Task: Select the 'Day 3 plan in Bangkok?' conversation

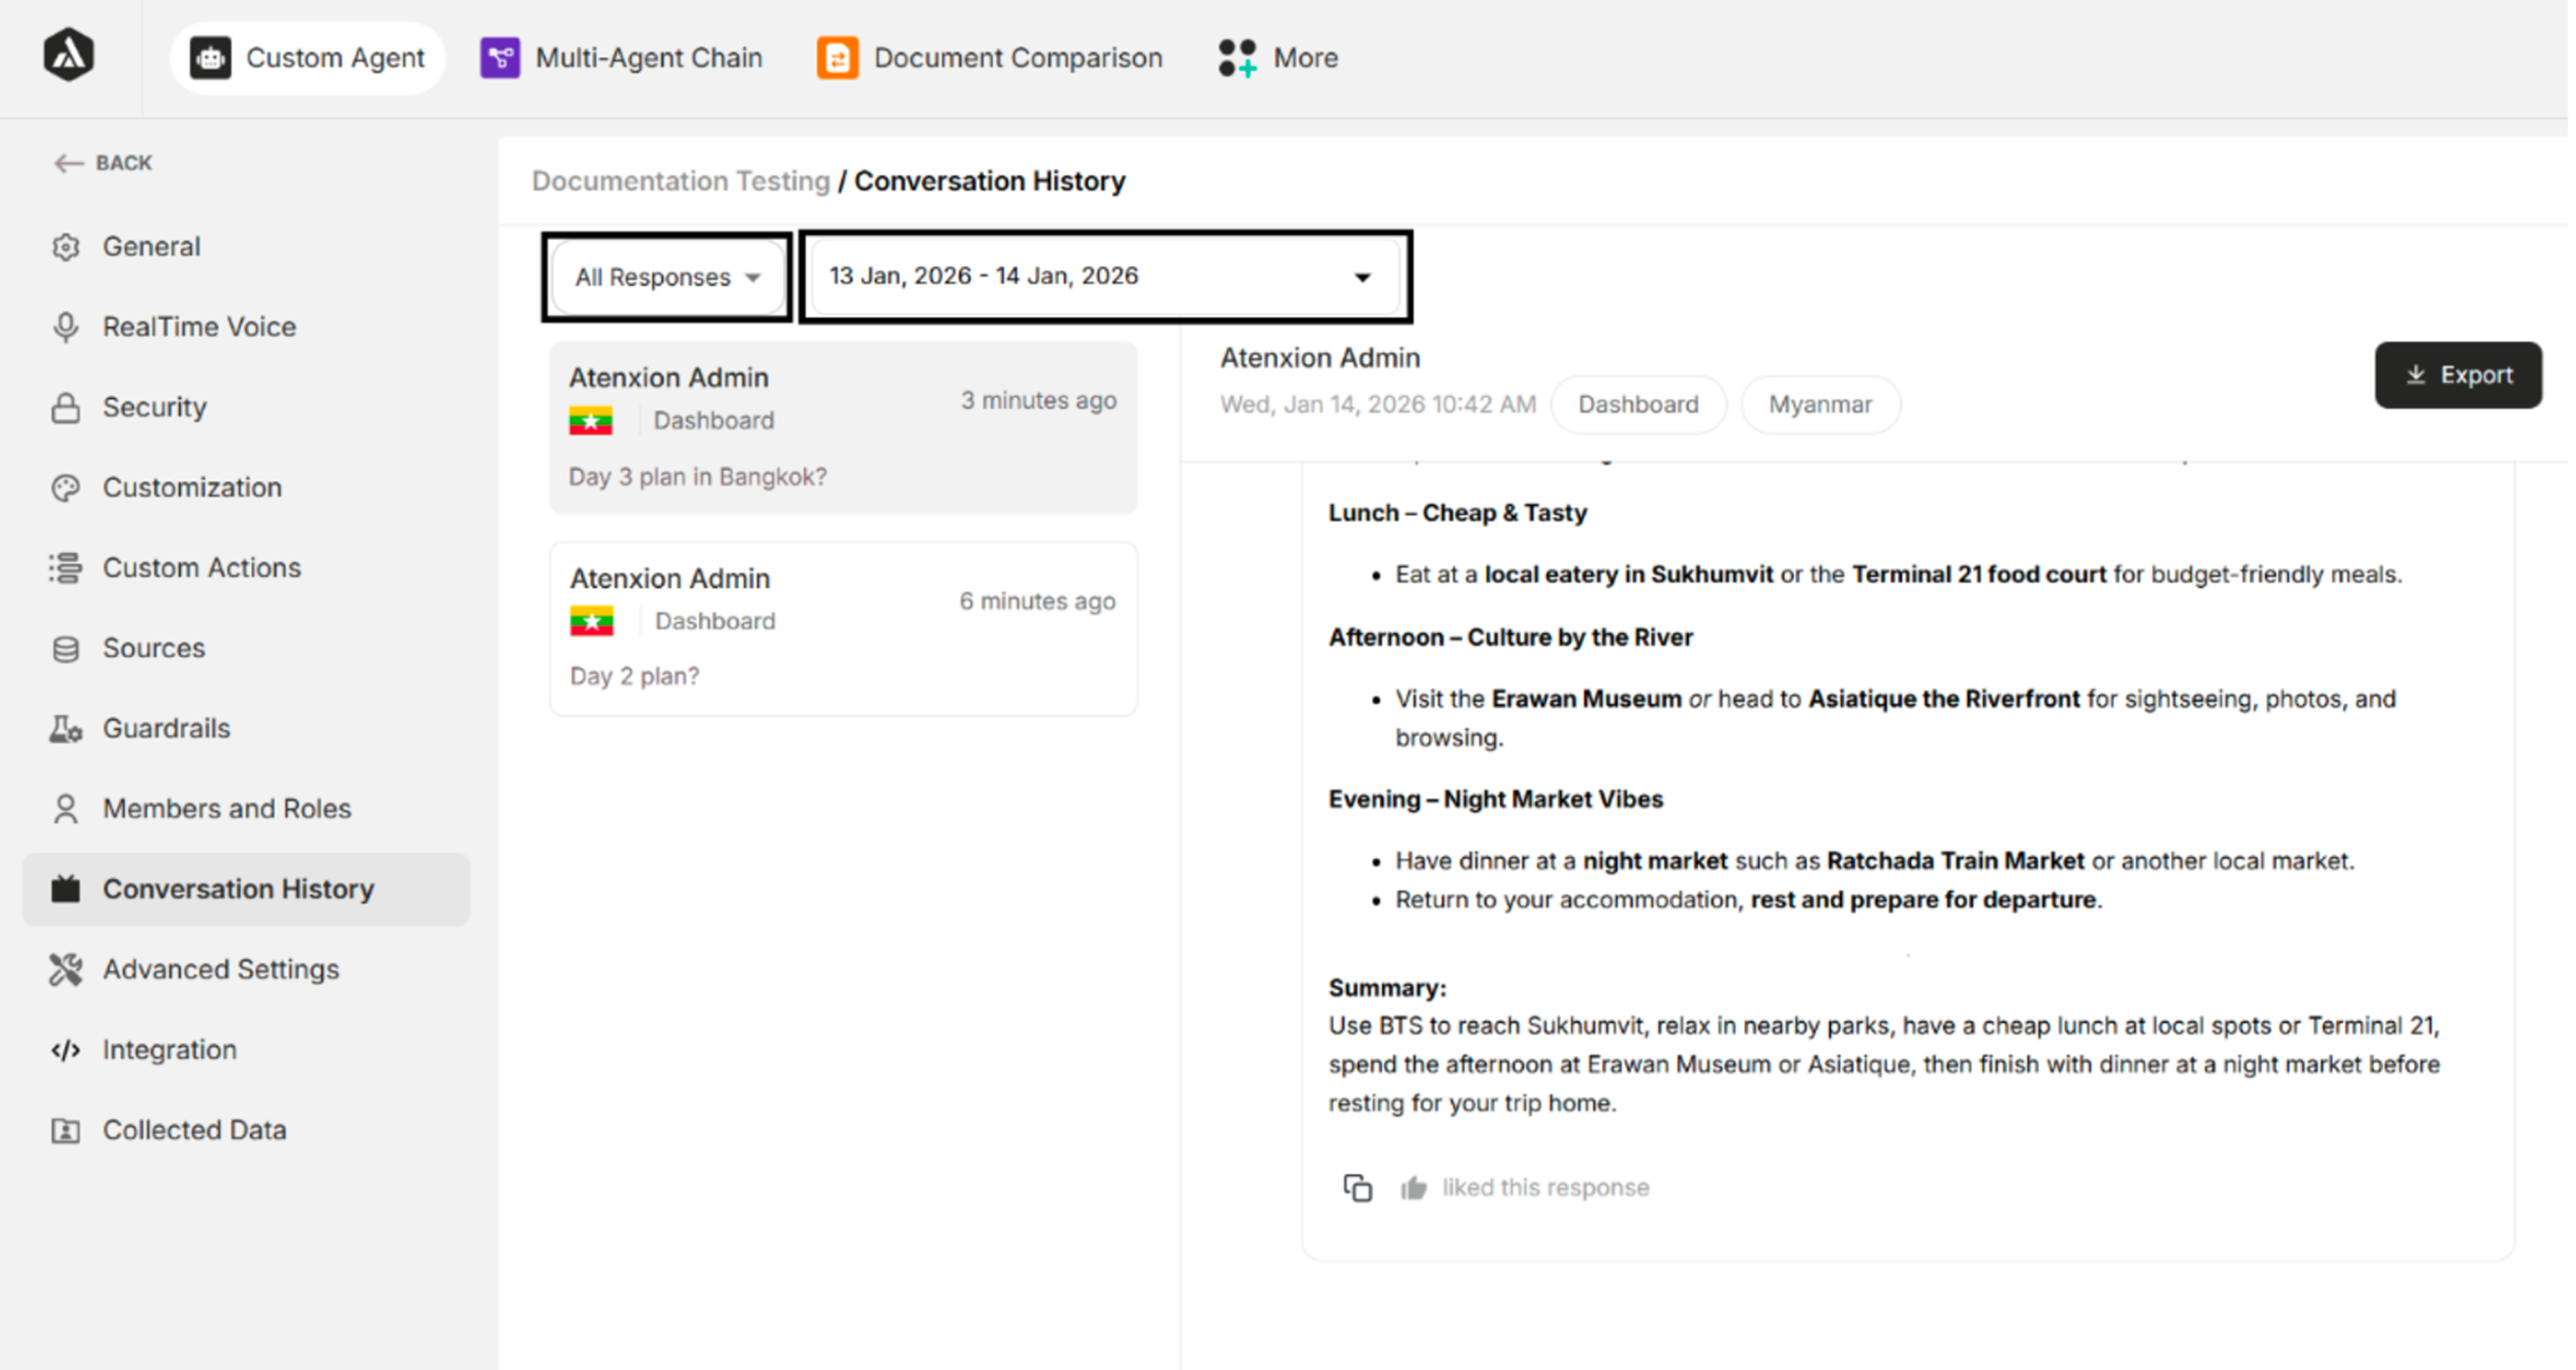Action: [843, 428]
